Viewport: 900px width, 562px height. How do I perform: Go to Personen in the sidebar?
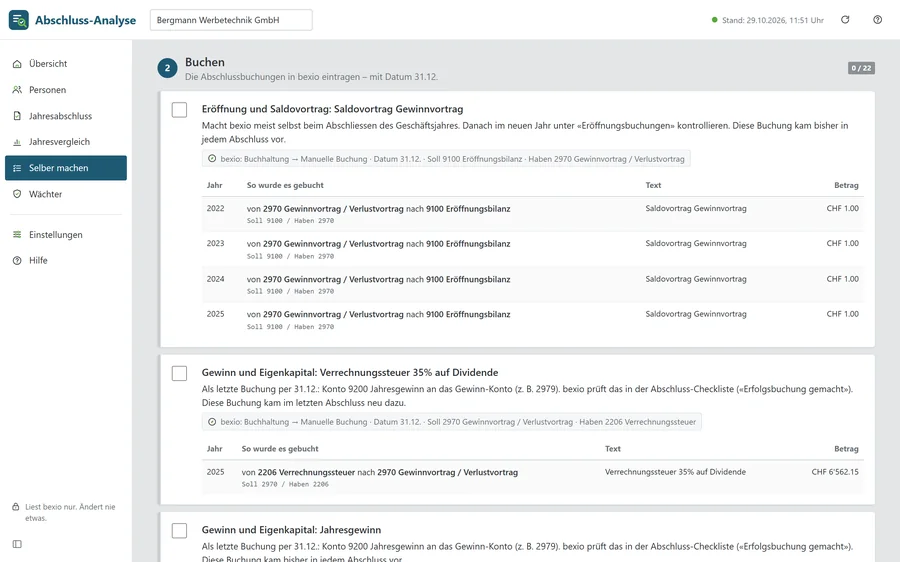[66, 90]
